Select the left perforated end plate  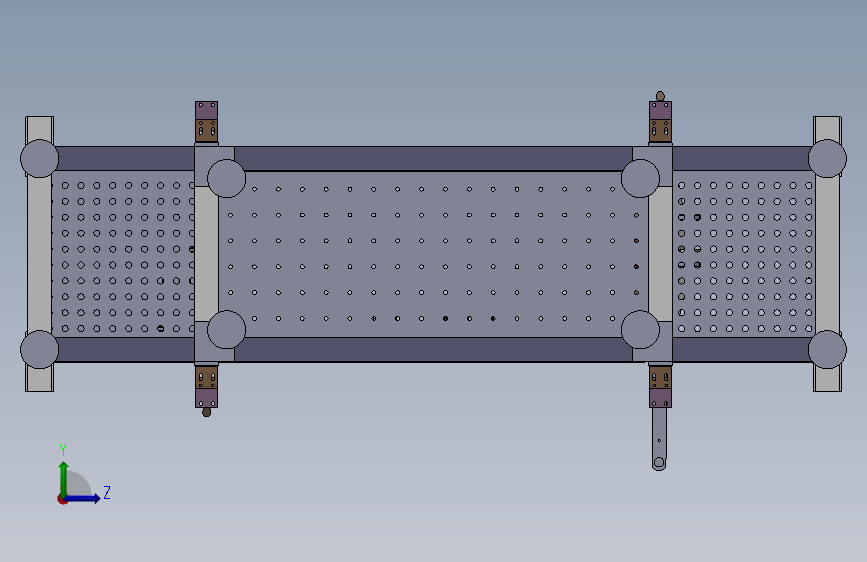[x=123, y=254]
